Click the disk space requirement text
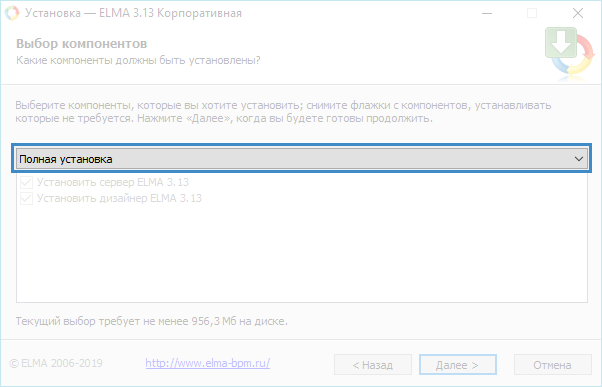This screenshot has height=387, width=602. click(152, 321)
